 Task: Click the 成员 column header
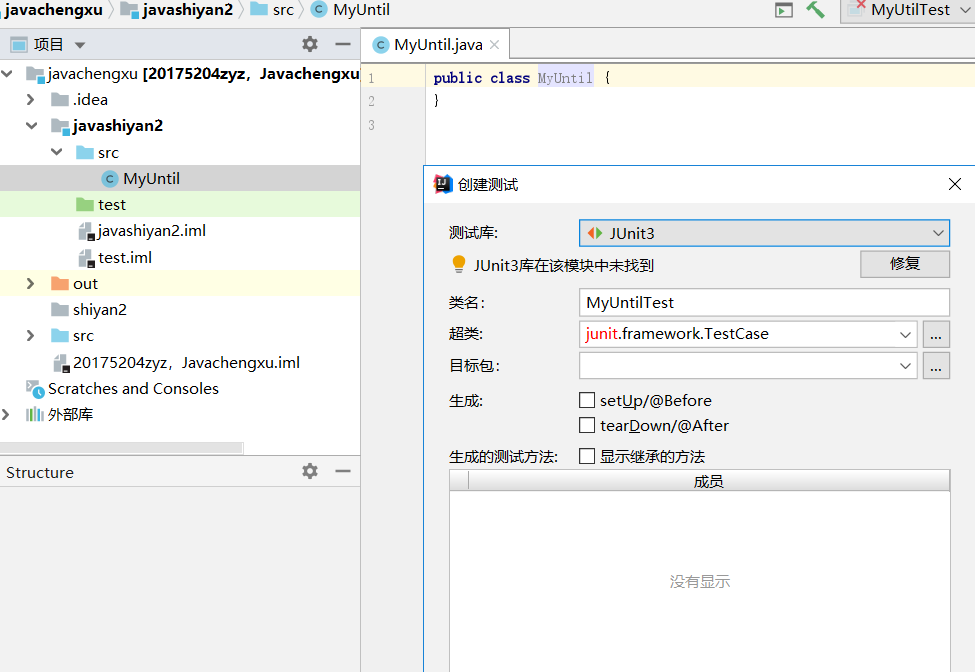coord(709,481)
